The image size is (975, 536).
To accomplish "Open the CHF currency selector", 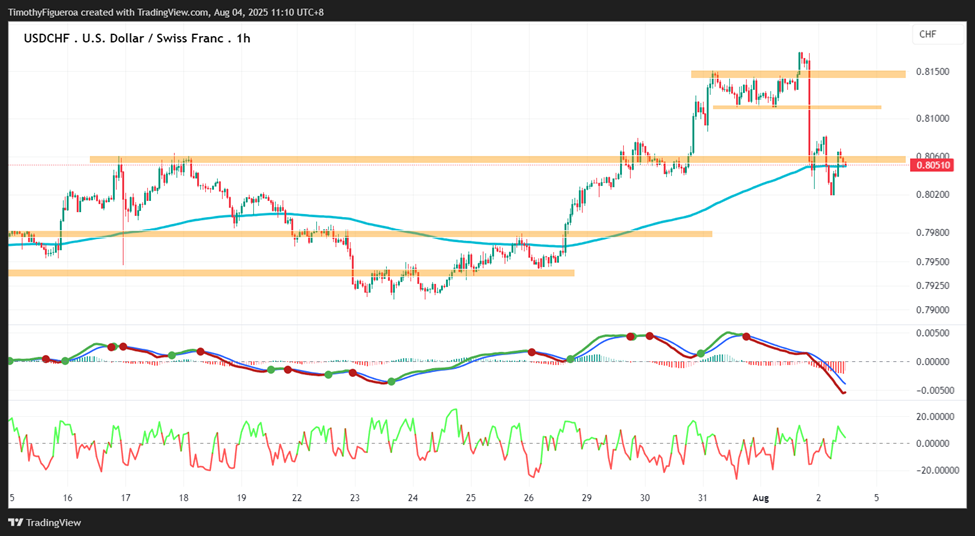I will (938, 34).
